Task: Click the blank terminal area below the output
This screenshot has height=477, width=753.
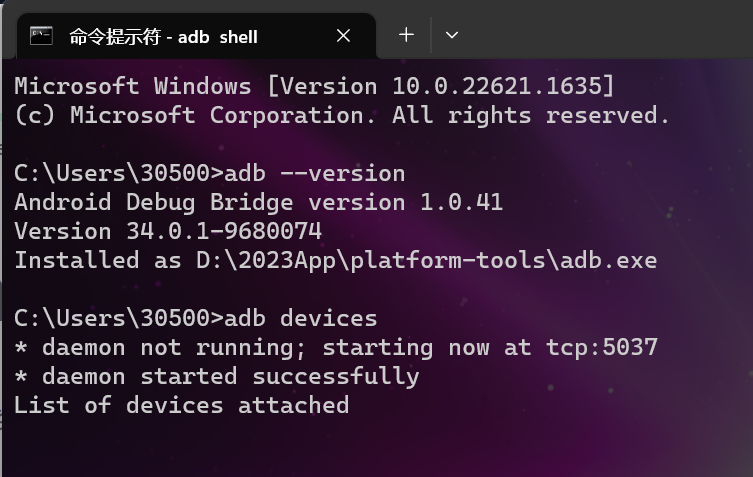Action: tap(376, 447)
